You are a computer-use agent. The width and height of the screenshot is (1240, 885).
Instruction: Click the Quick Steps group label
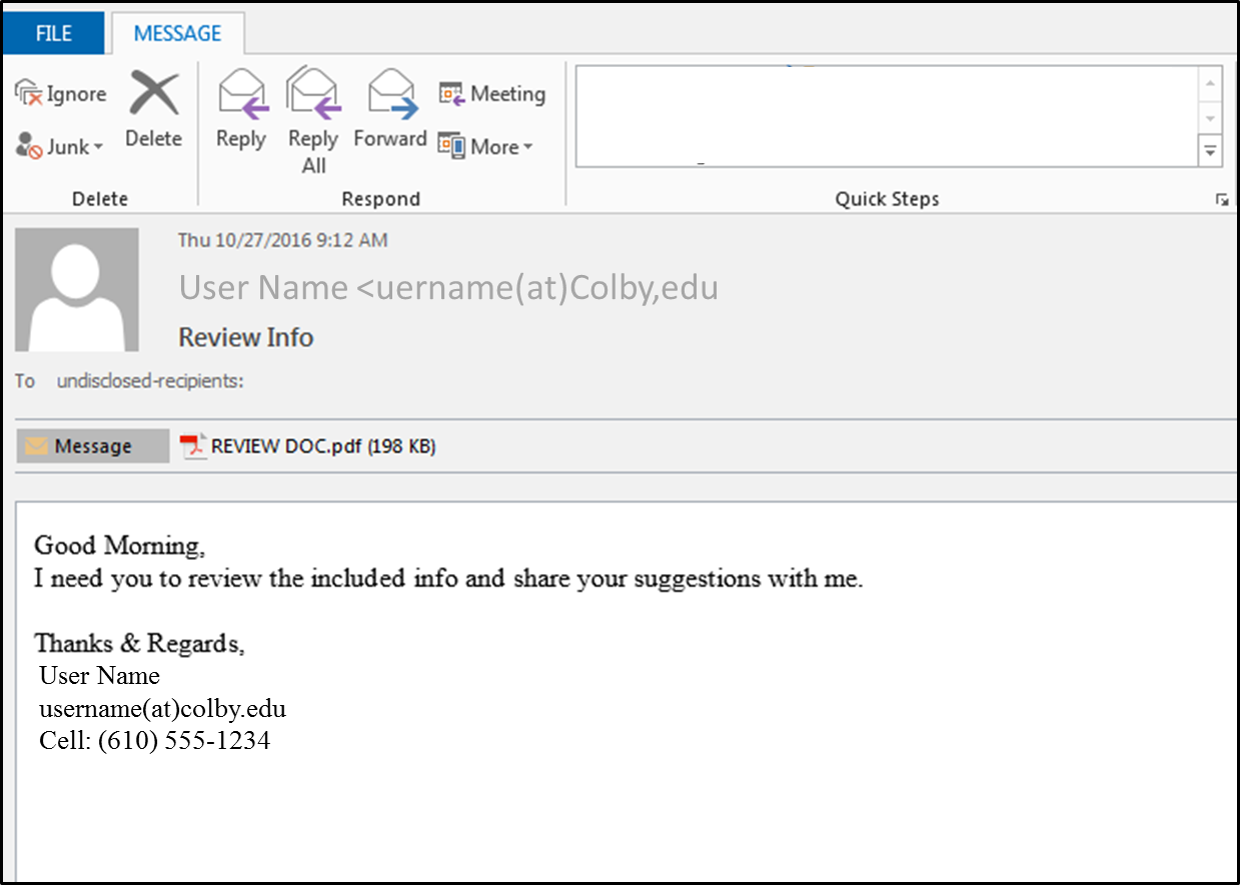pyautogui.click(x=887, y=199)
